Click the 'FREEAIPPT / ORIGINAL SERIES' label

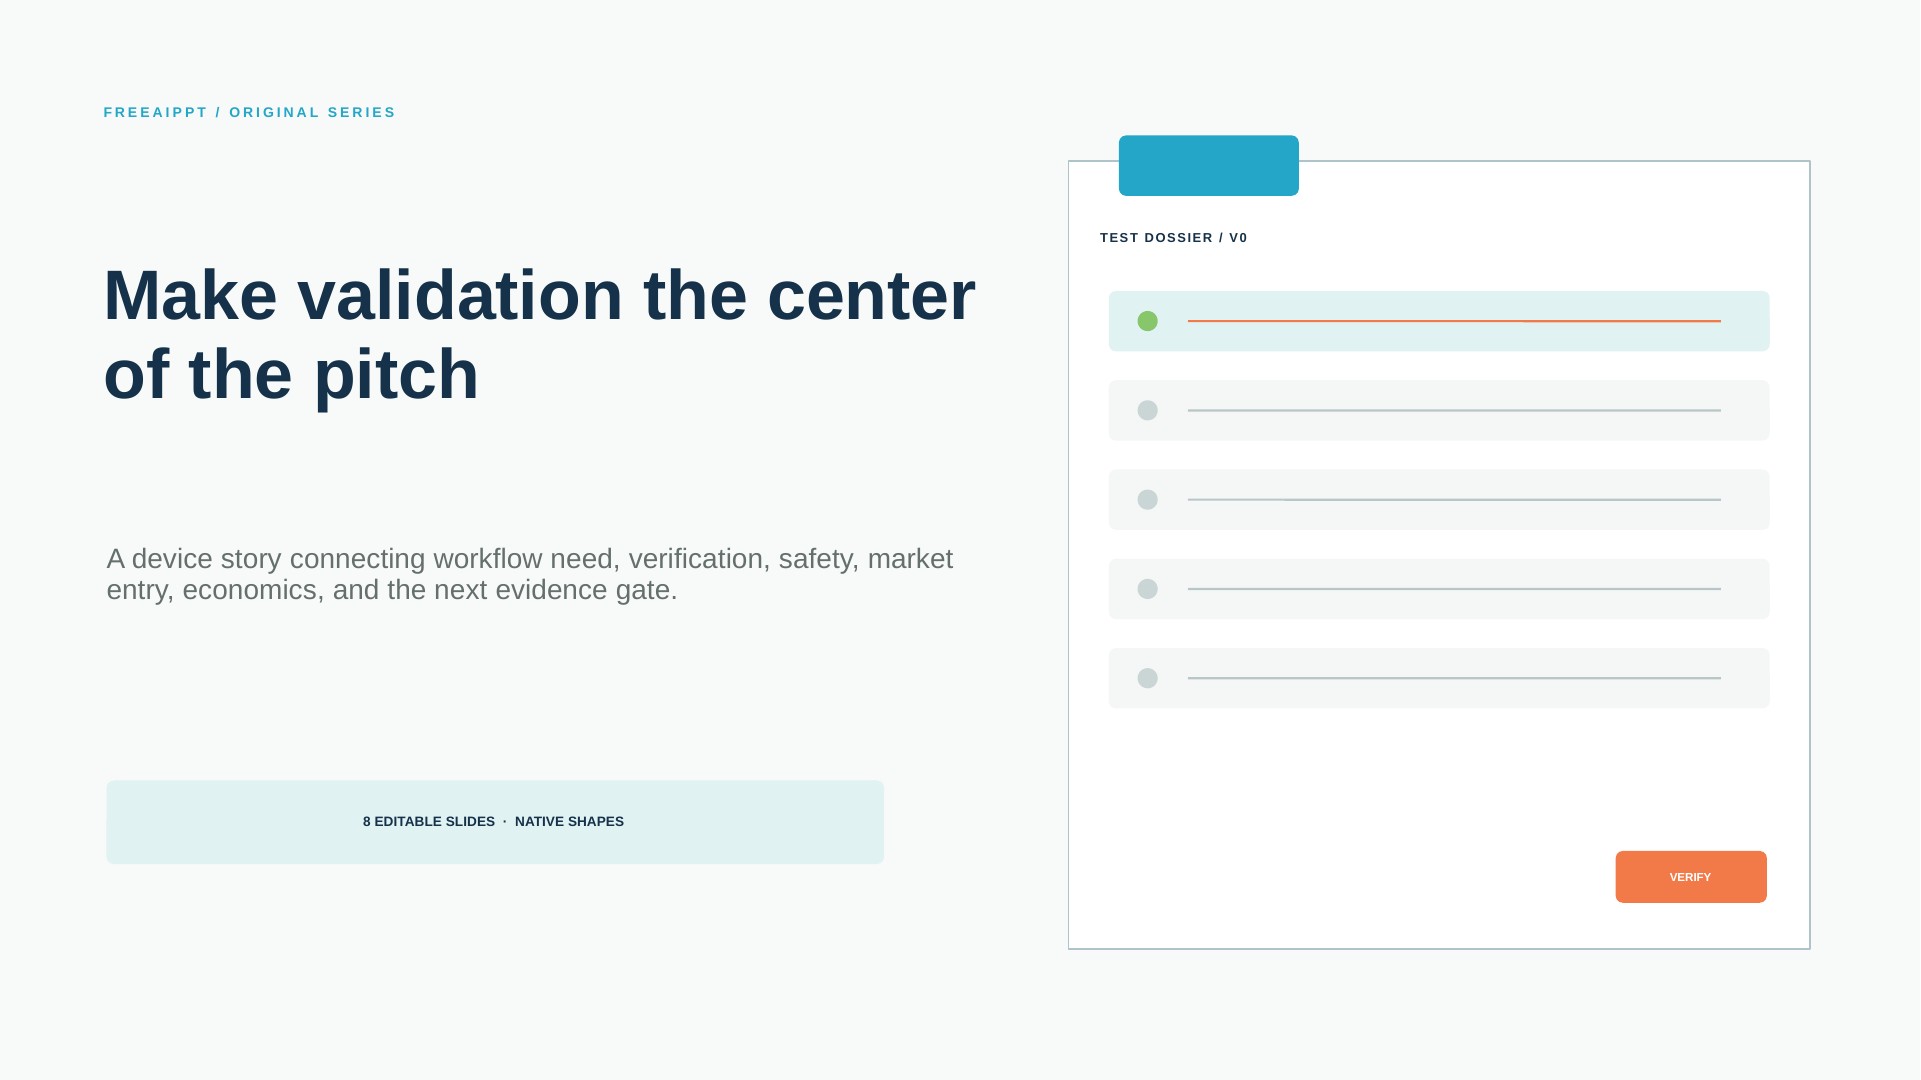[x=250, y=112]
